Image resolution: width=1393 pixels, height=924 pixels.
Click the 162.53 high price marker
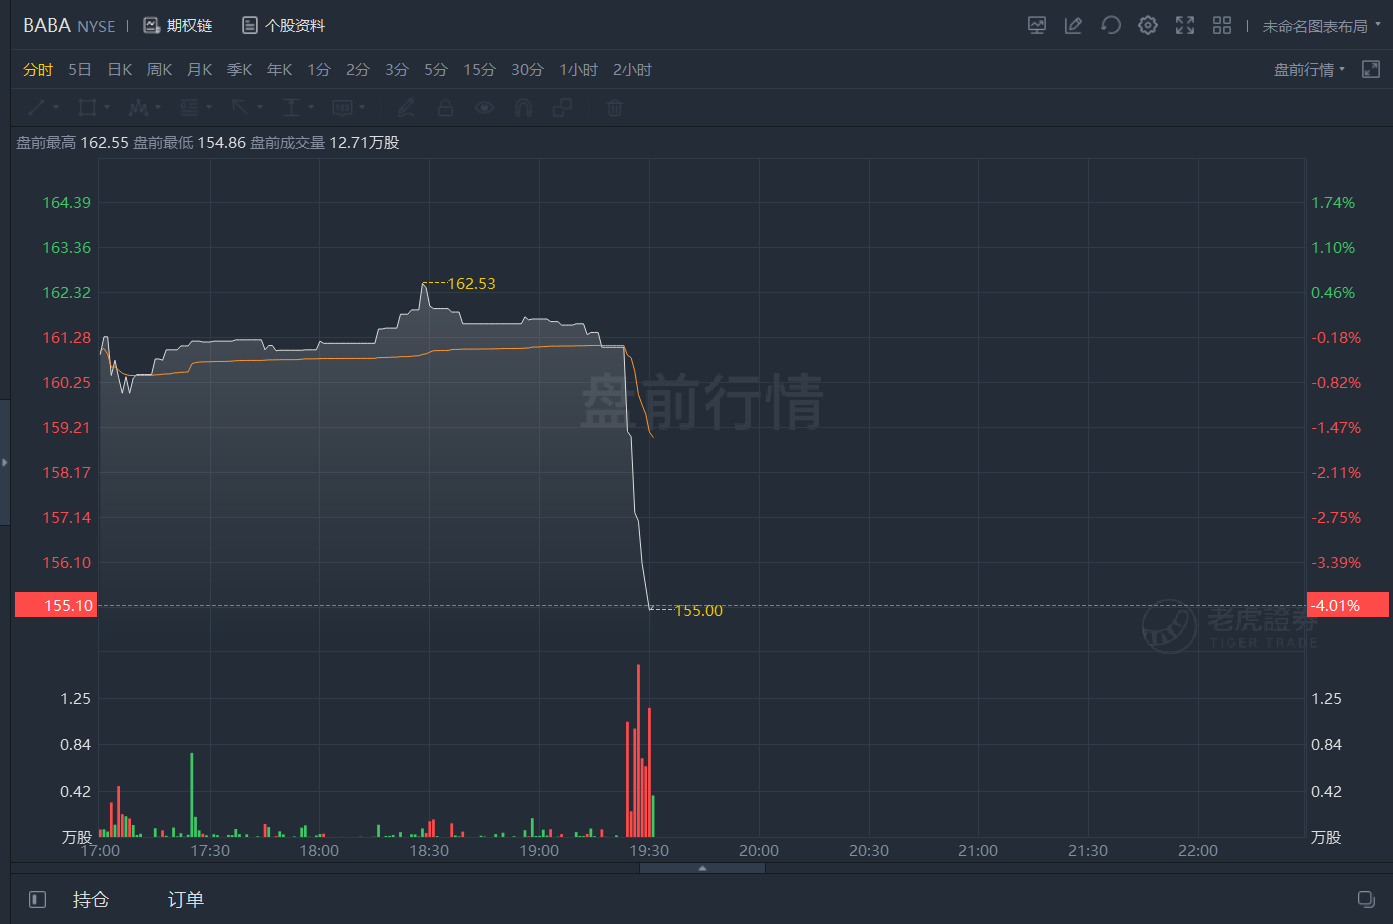(x=471, y=284)
